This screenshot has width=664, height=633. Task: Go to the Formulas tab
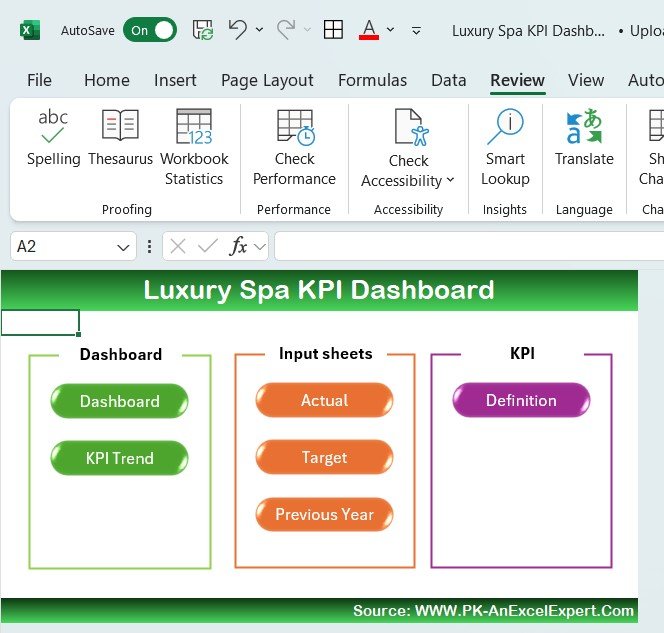pos(372,80)
